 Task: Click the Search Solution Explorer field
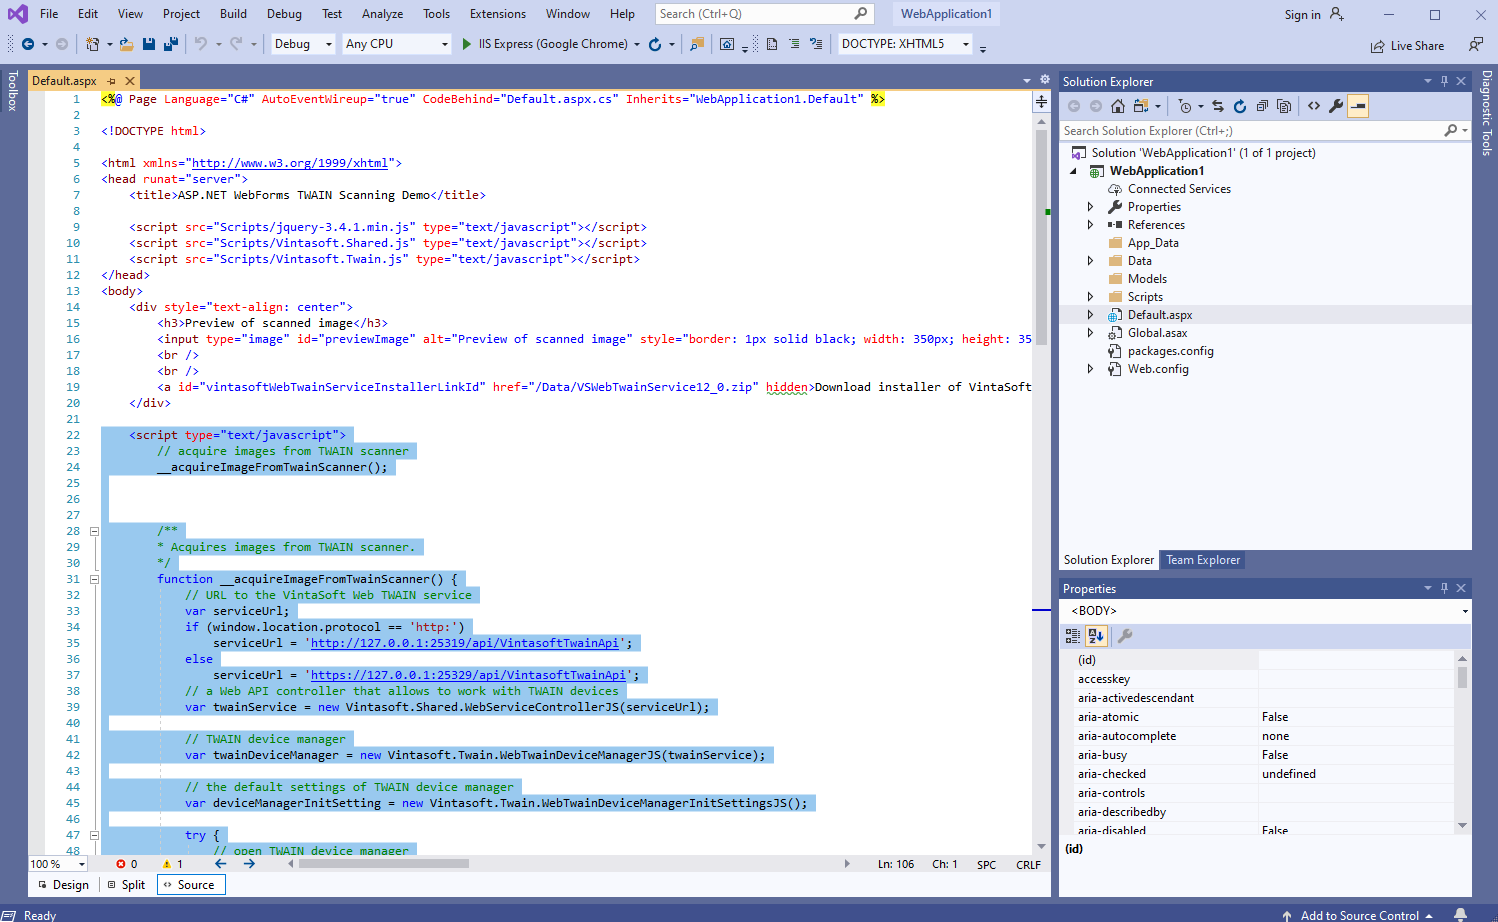[x=1250, y=131]
